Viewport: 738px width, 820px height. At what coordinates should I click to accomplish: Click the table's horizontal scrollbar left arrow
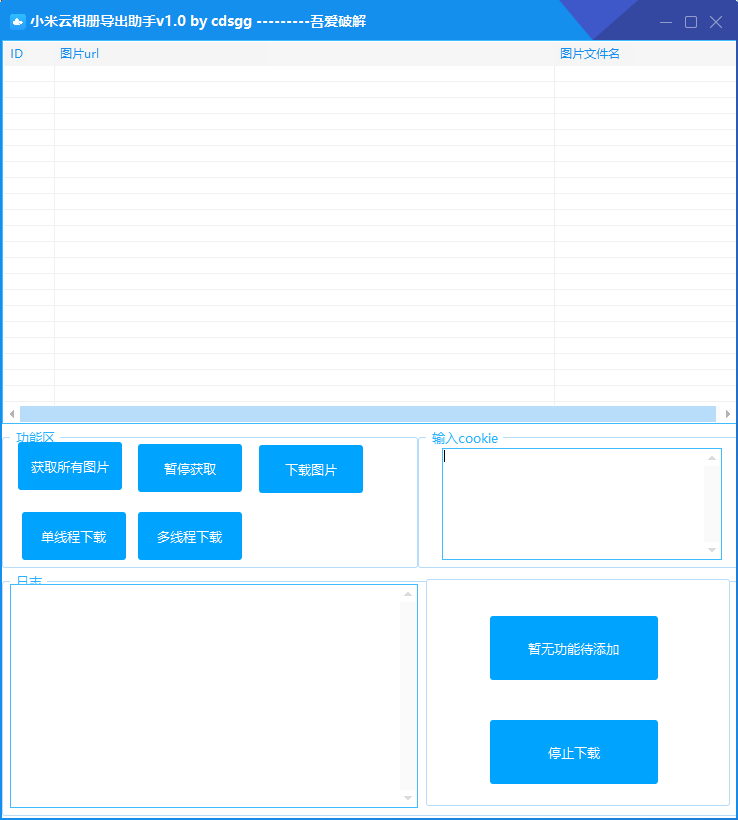tap(12, 414)
